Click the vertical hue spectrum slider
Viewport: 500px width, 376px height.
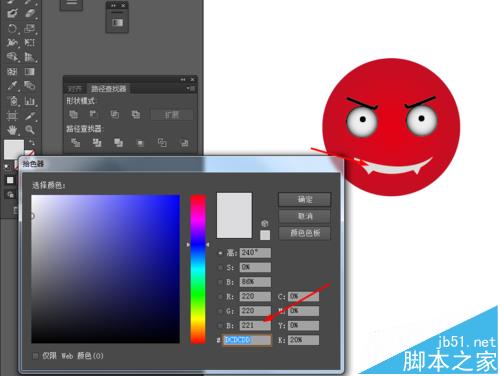[198, 269]
